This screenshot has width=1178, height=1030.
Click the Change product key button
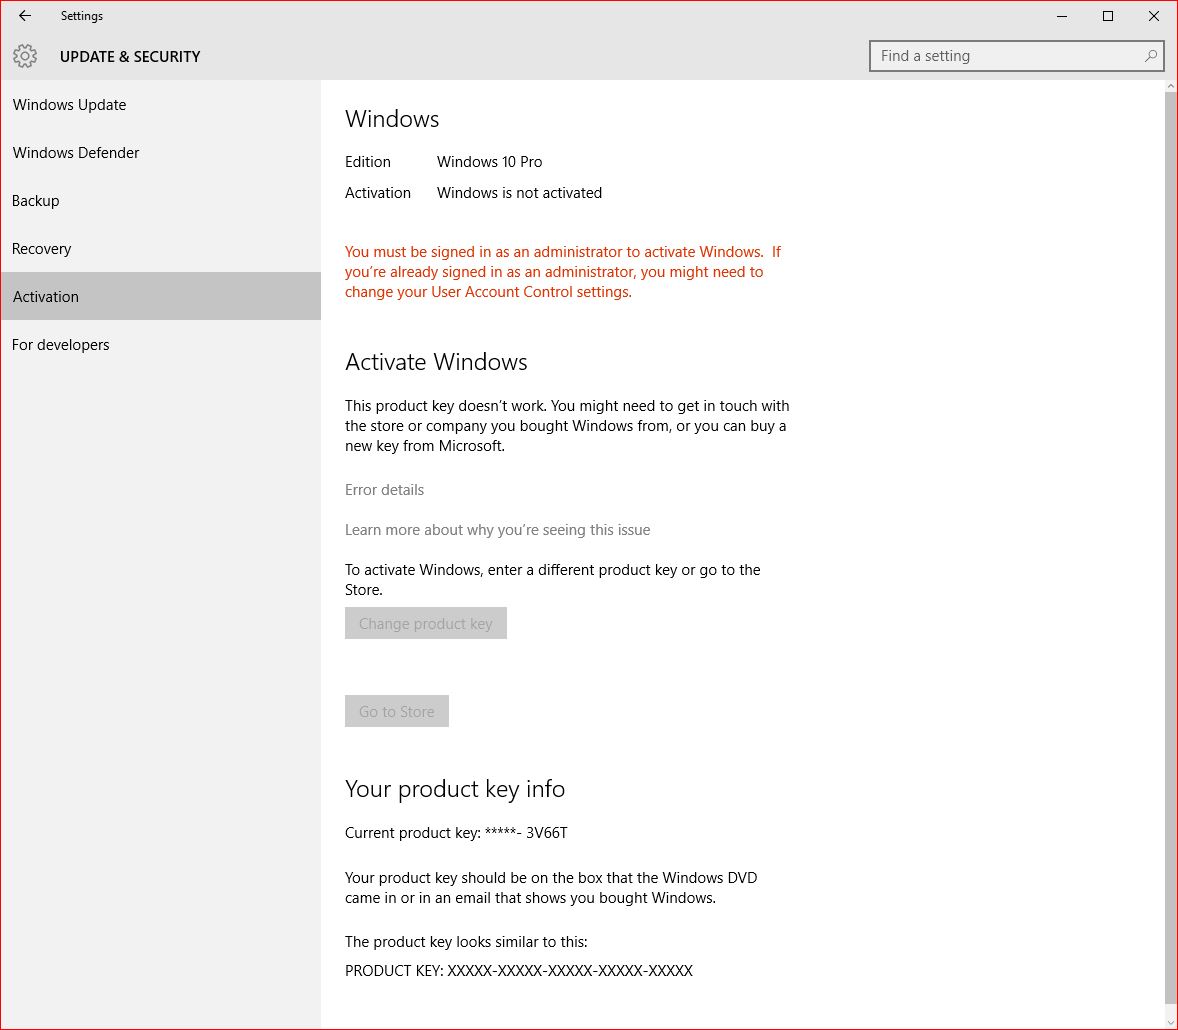coord(425,623)
